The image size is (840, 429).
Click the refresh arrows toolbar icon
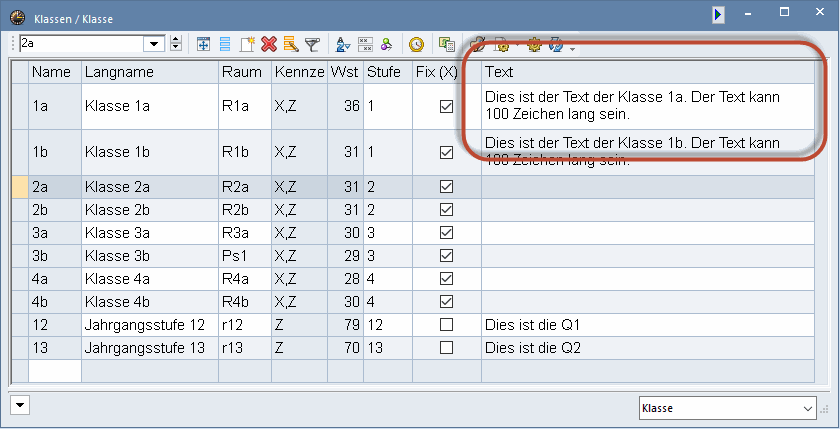point(556,45)
